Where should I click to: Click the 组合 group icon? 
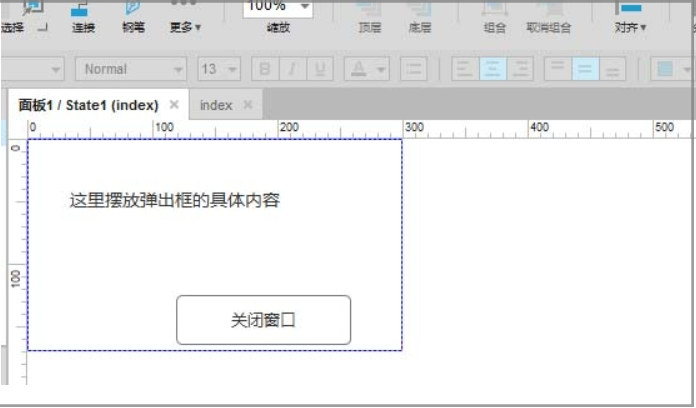494,17
